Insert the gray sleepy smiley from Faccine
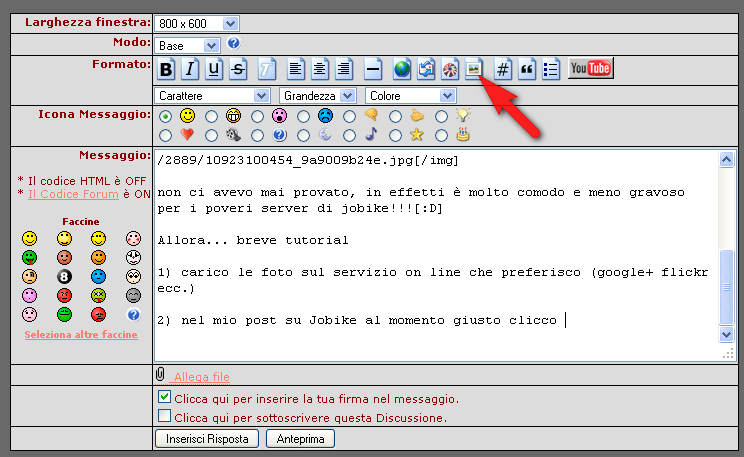The height and width of the screenshot is (457, 744). (133, 295)
